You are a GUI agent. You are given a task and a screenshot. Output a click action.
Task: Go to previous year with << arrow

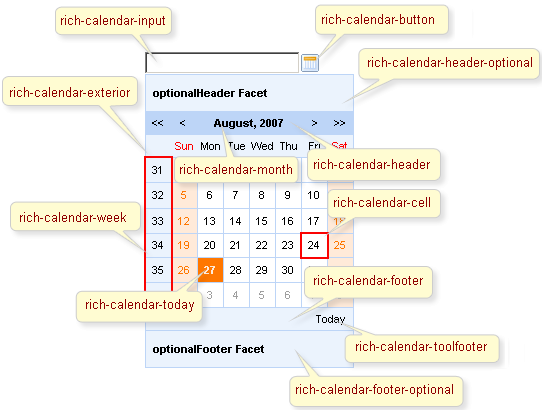click(x=157, y=123)
